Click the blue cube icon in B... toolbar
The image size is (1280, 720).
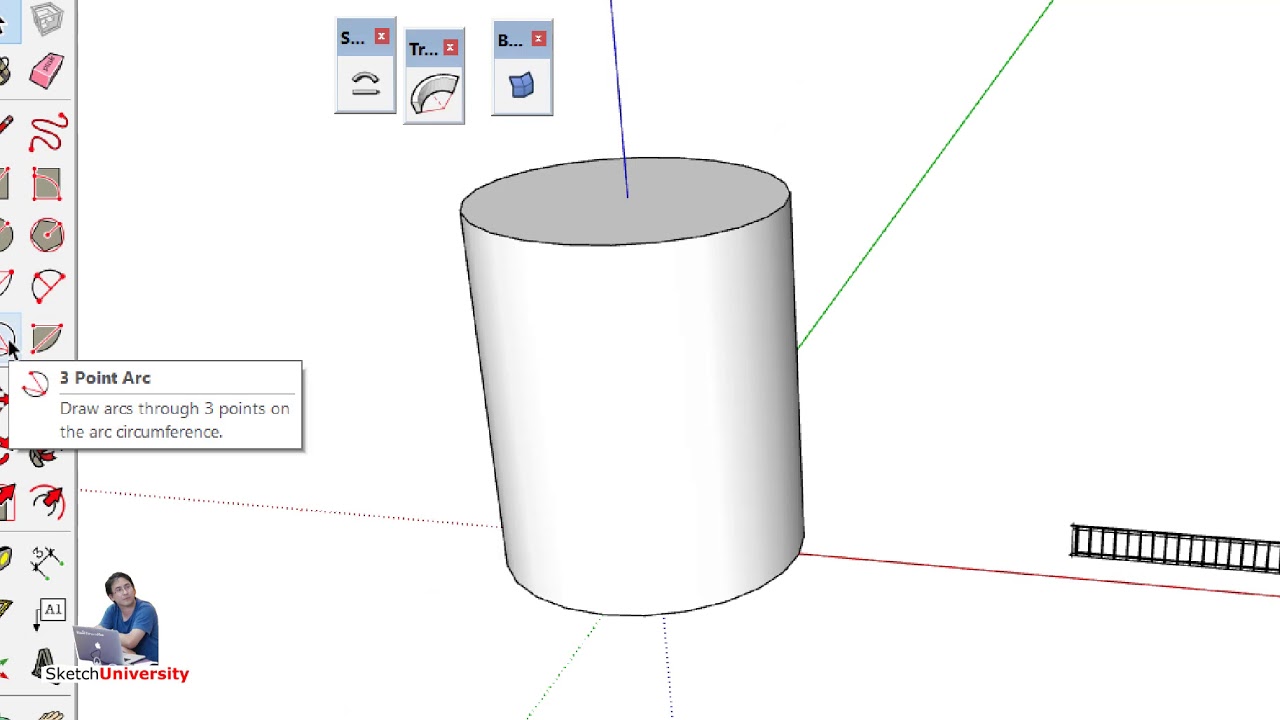point(522,85)
